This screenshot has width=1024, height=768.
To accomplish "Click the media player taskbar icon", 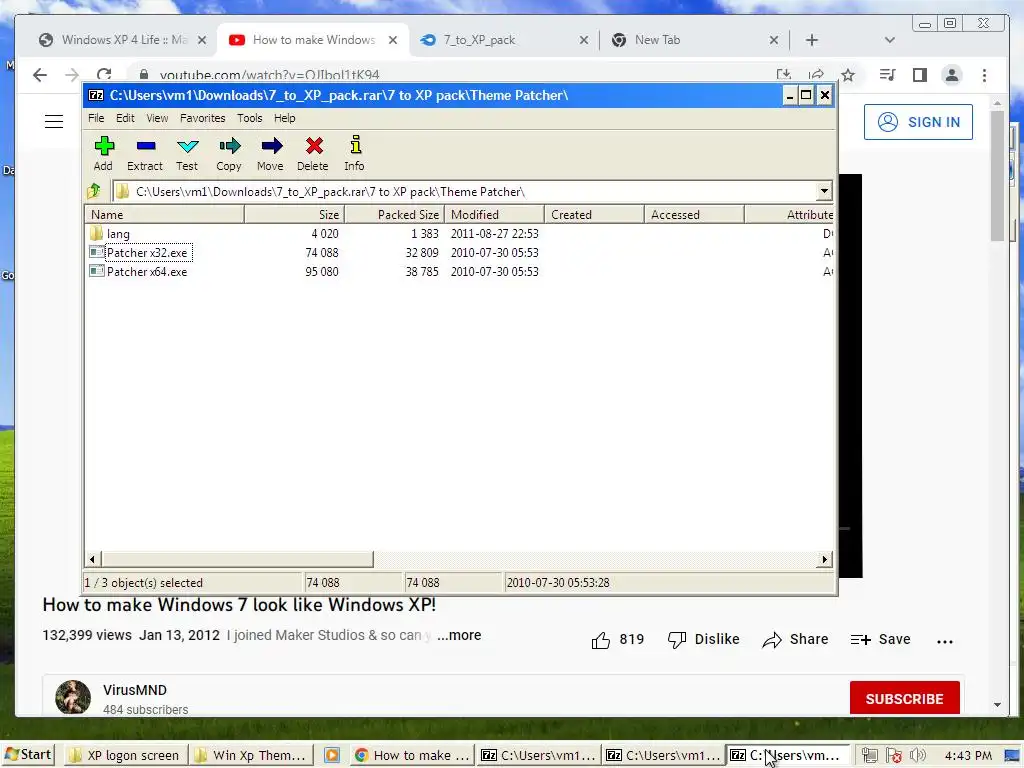I will pos(332,755).
